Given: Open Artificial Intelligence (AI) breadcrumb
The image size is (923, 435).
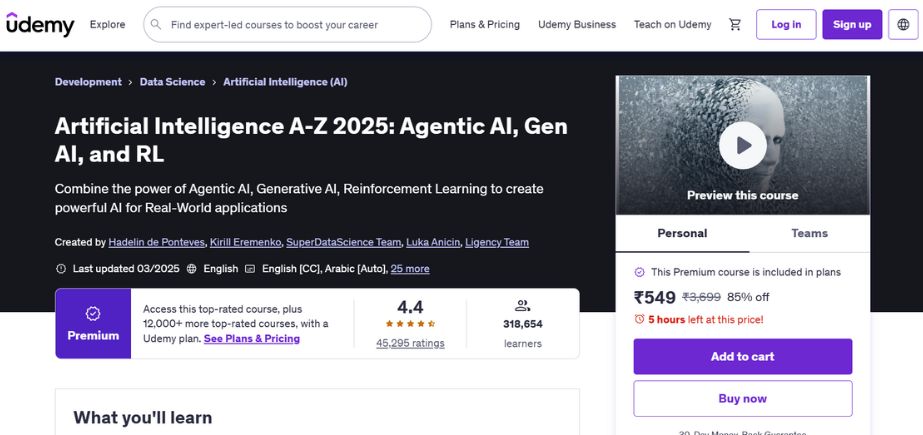Looking at the screenshot, I should (285, 82).
